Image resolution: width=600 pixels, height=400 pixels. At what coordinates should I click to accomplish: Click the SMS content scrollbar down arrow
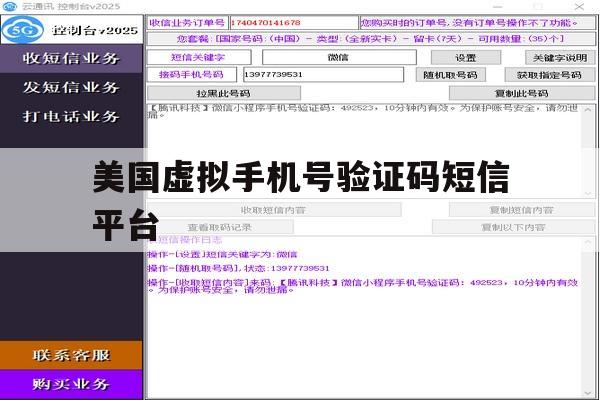pyautogui.click(x=588, y=193)
